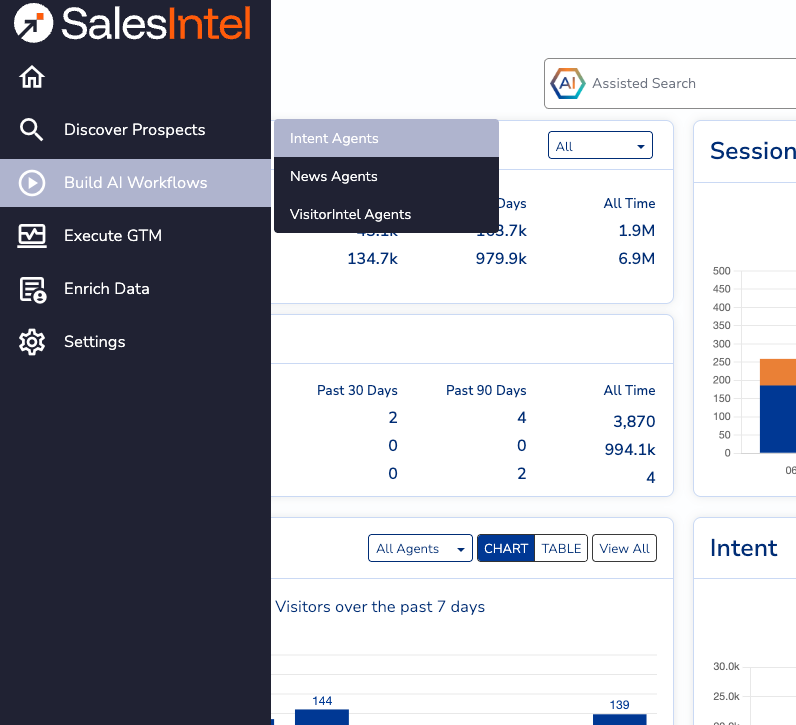This screenshot has height=725, width=796.
Task: Select Intent Agents from submenu
Action: (386, 138)
